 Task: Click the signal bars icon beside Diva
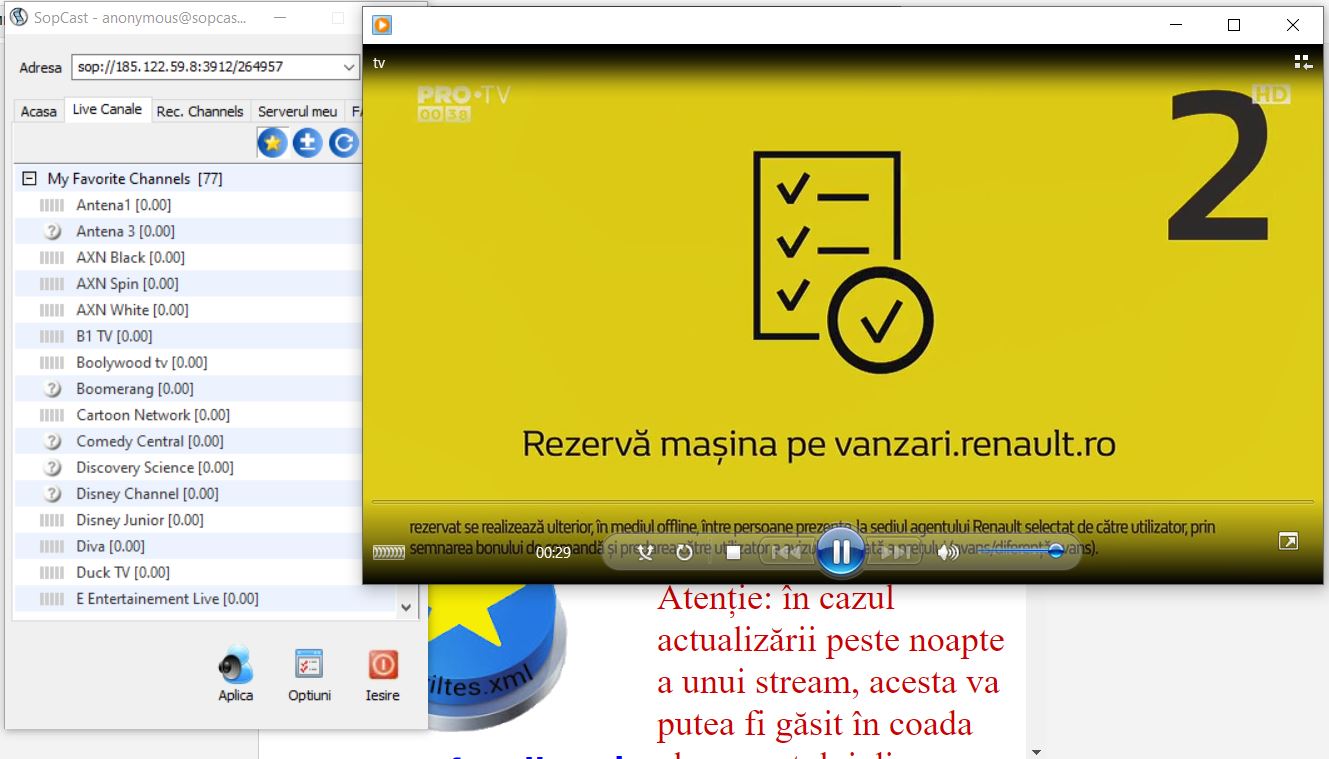52,546
